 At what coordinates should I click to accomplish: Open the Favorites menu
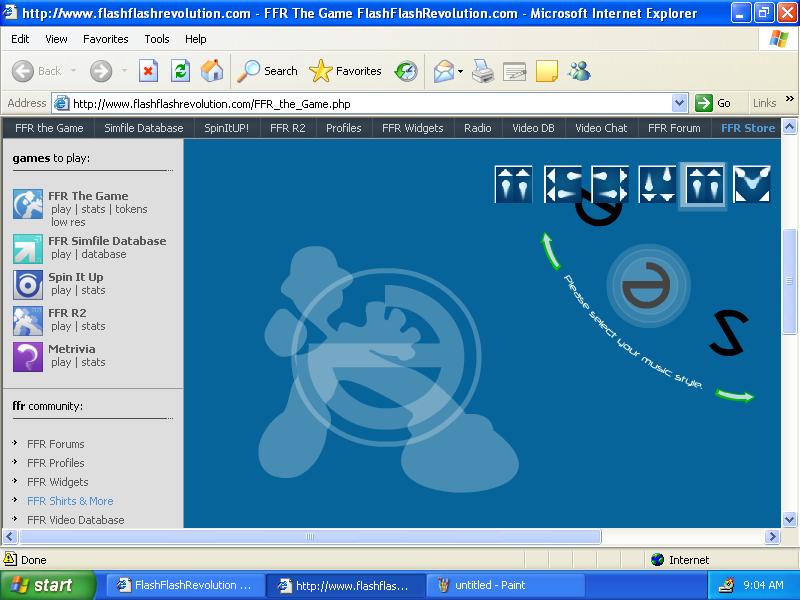(106, 39)
